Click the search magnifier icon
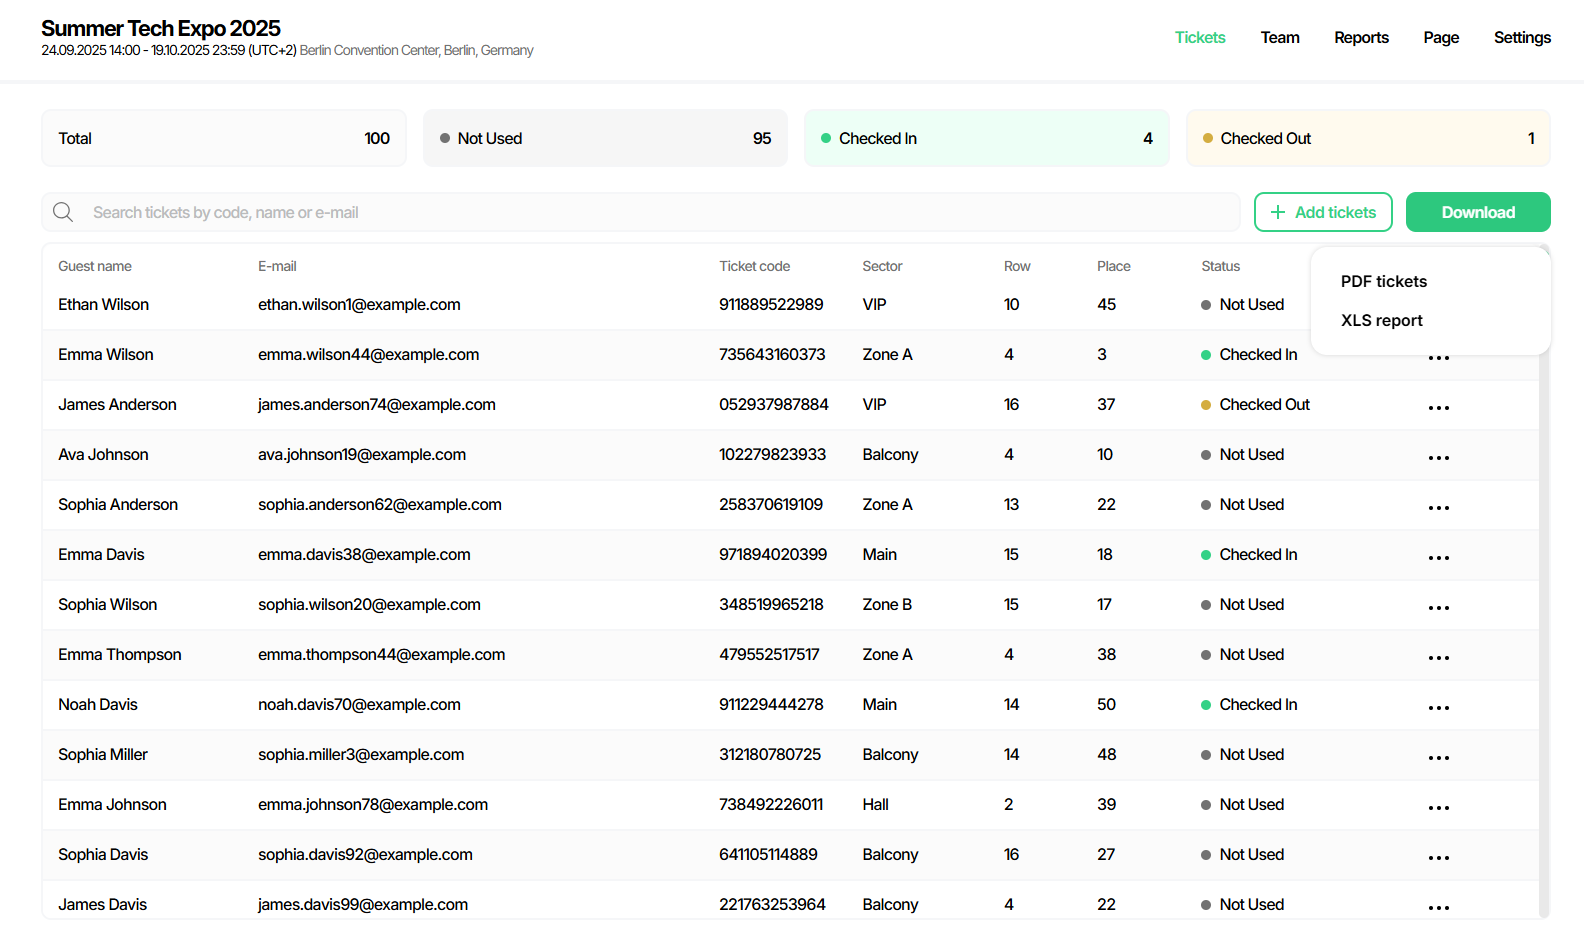Image resolution: width=1584 pixels, height=936 pixels. (x=63, y=212)
